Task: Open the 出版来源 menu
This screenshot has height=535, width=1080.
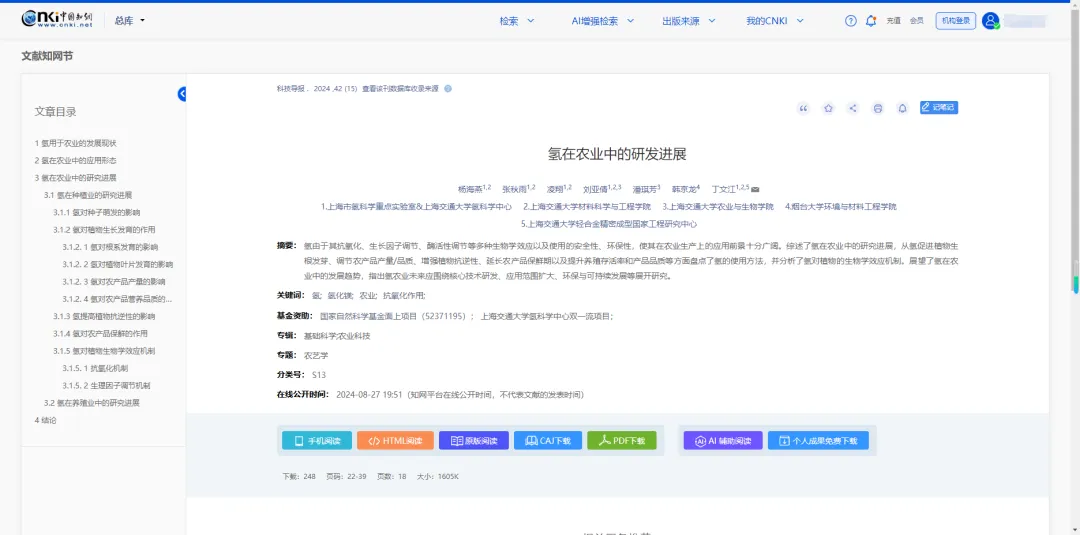Action: pos(685,21)
